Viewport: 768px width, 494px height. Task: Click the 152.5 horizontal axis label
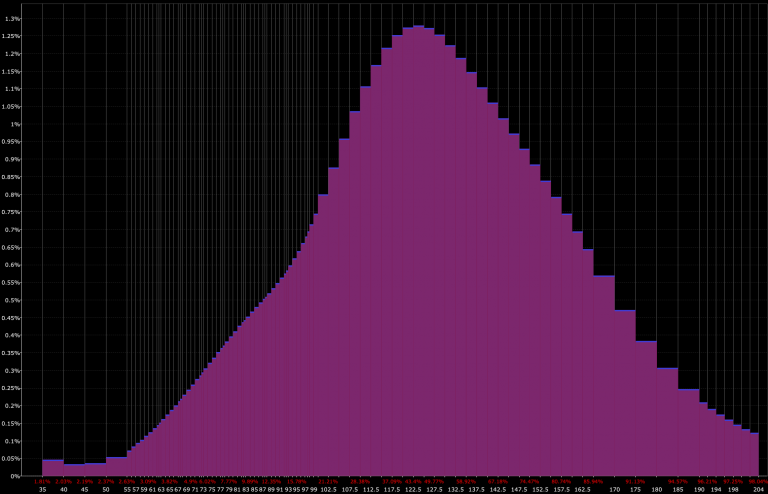(x=540, y=490)
